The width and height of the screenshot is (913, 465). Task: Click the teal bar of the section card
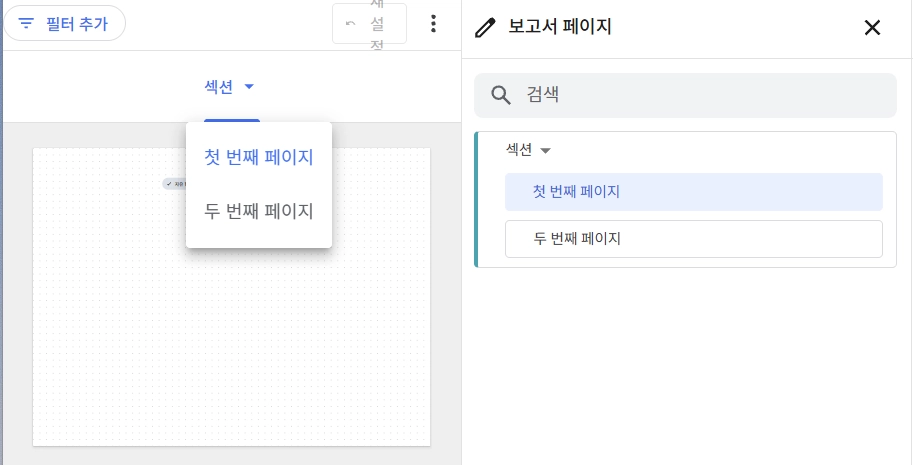(x=476, y=199)
